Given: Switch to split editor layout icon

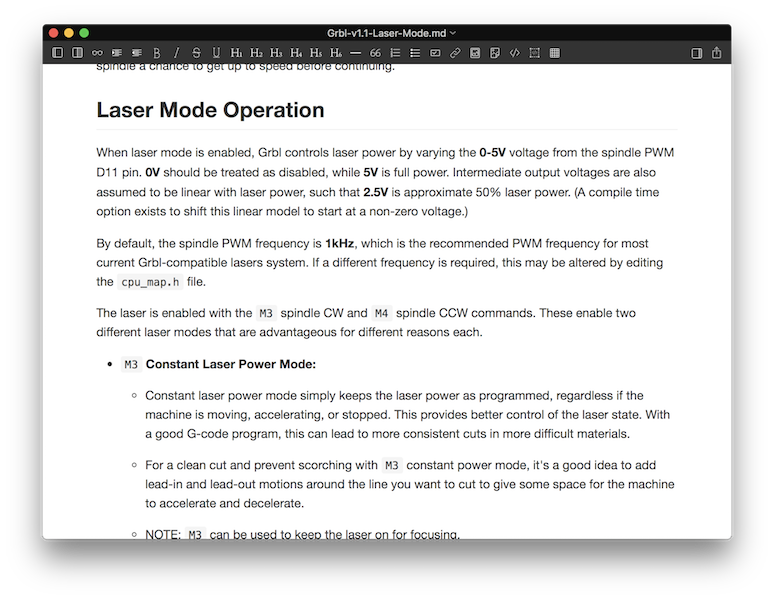Looking at the screenshot, I should [77, 52].
